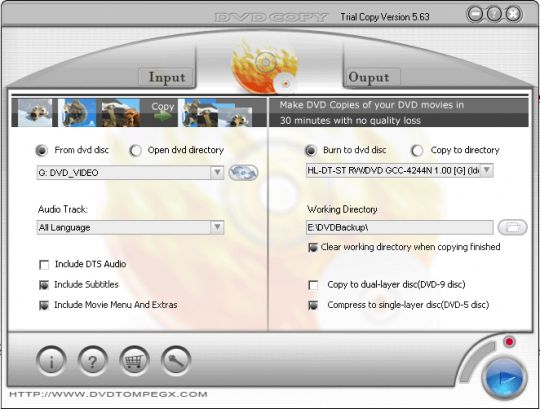Screen dimensions: 540x409
Task: Refresh DVD drive list icon
Action: click(243, 172)
